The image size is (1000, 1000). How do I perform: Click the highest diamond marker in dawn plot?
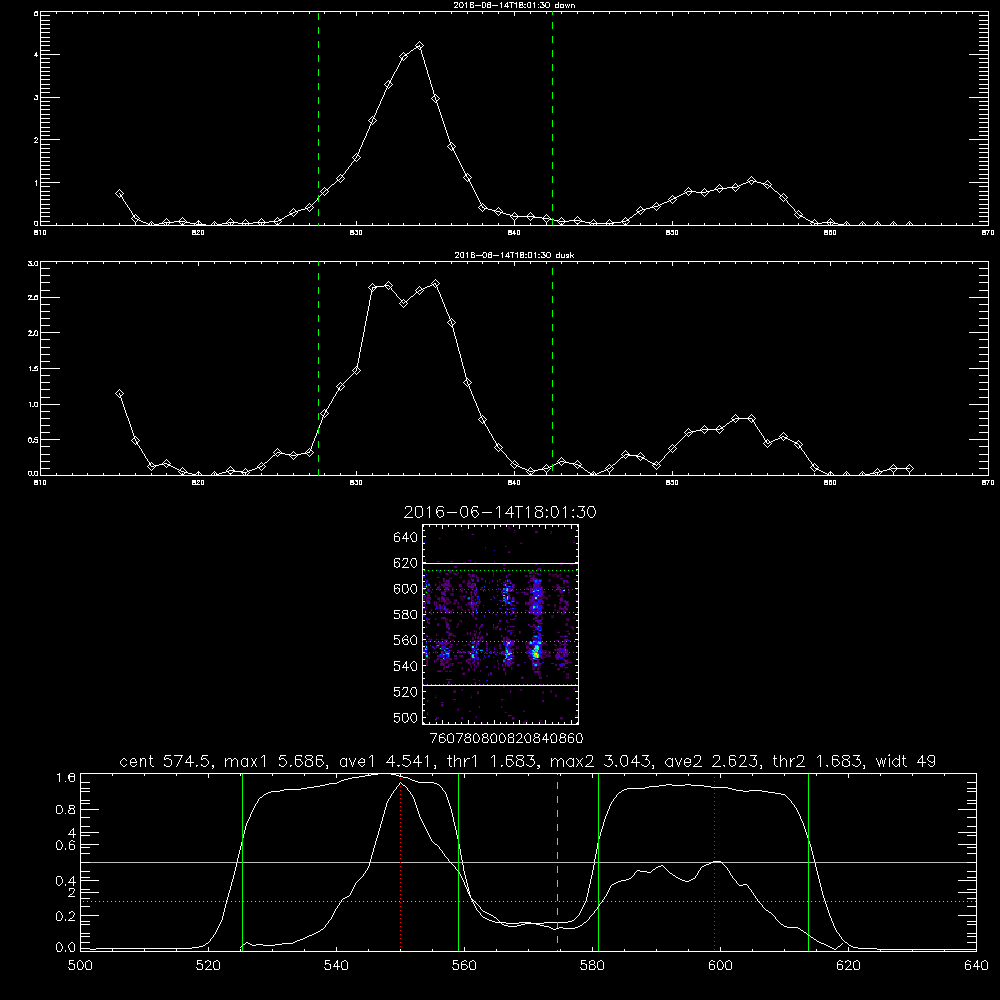click(x=419, y=46)
